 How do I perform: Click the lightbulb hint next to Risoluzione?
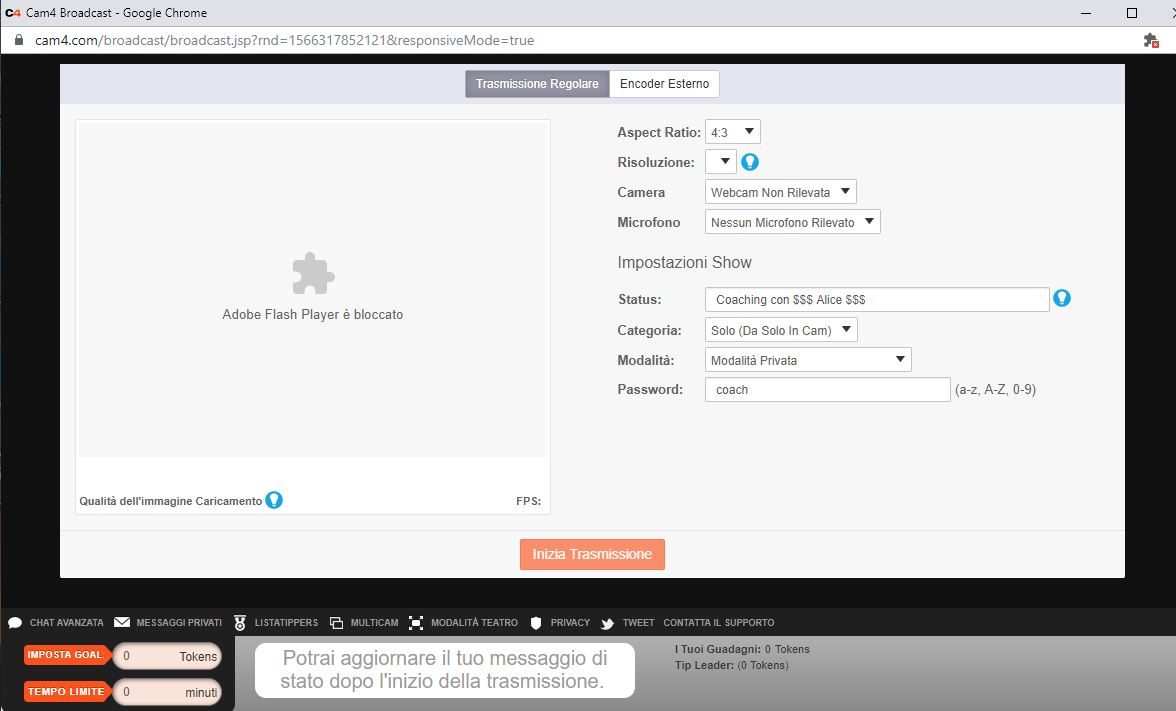click(x=749, y=161)
